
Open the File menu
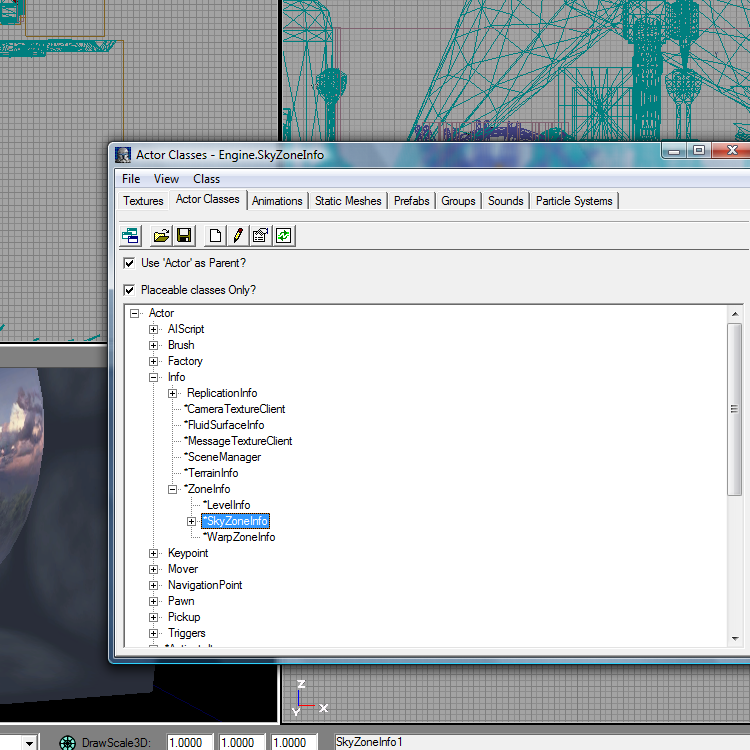tap(131, 179)
